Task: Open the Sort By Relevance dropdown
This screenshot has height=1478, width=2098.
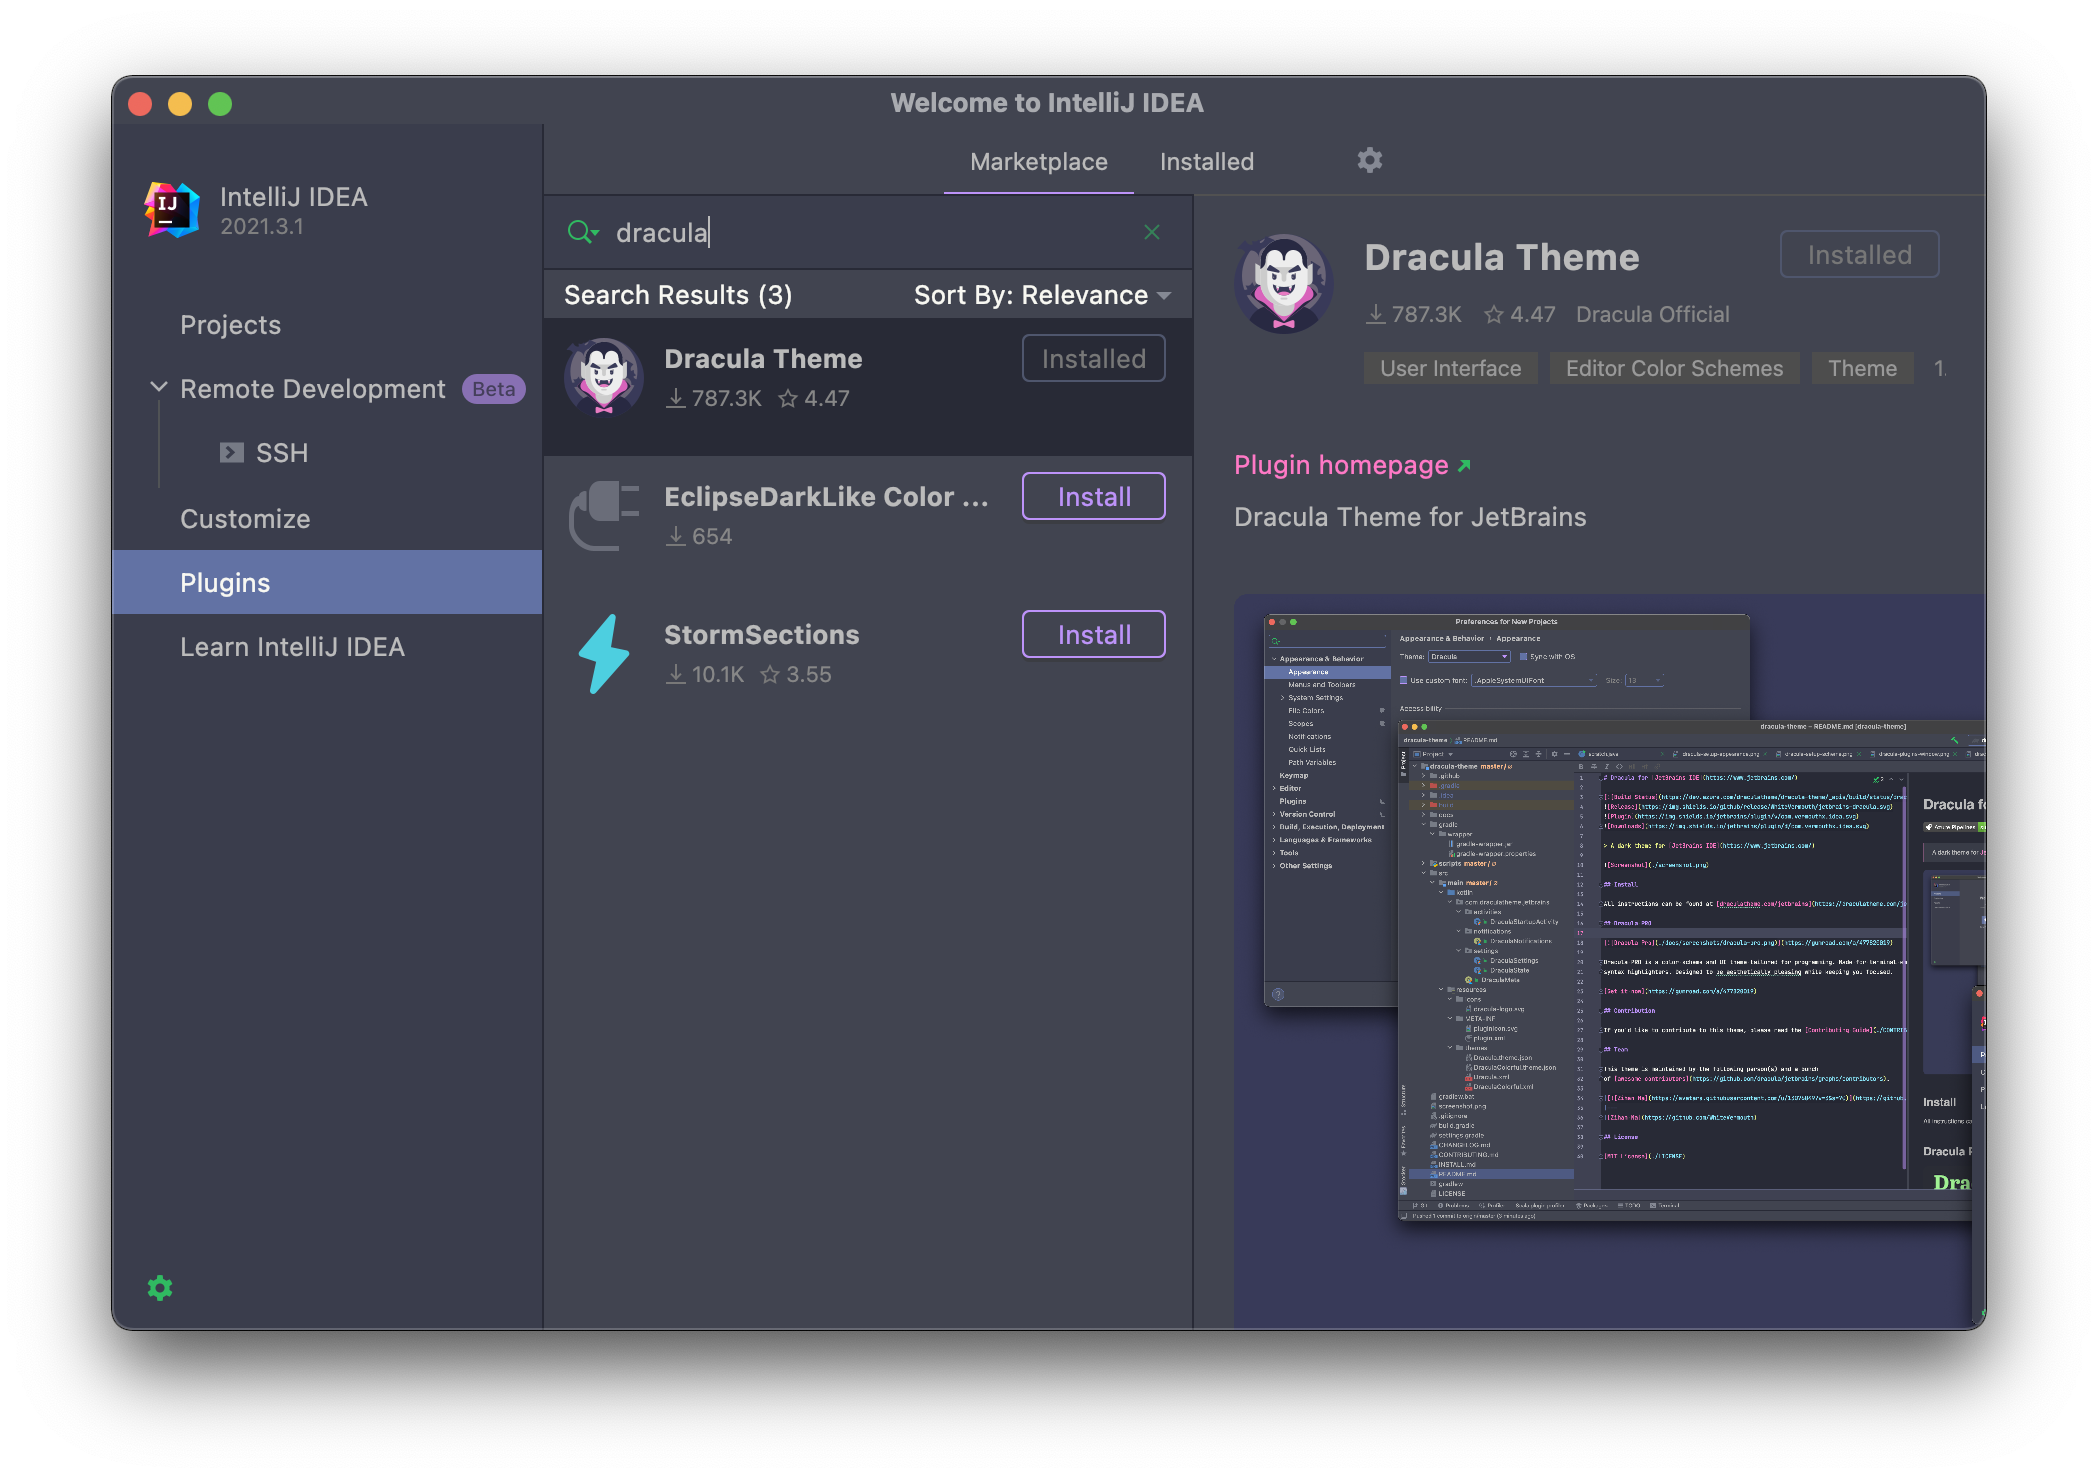Action: click(1042, 295)
